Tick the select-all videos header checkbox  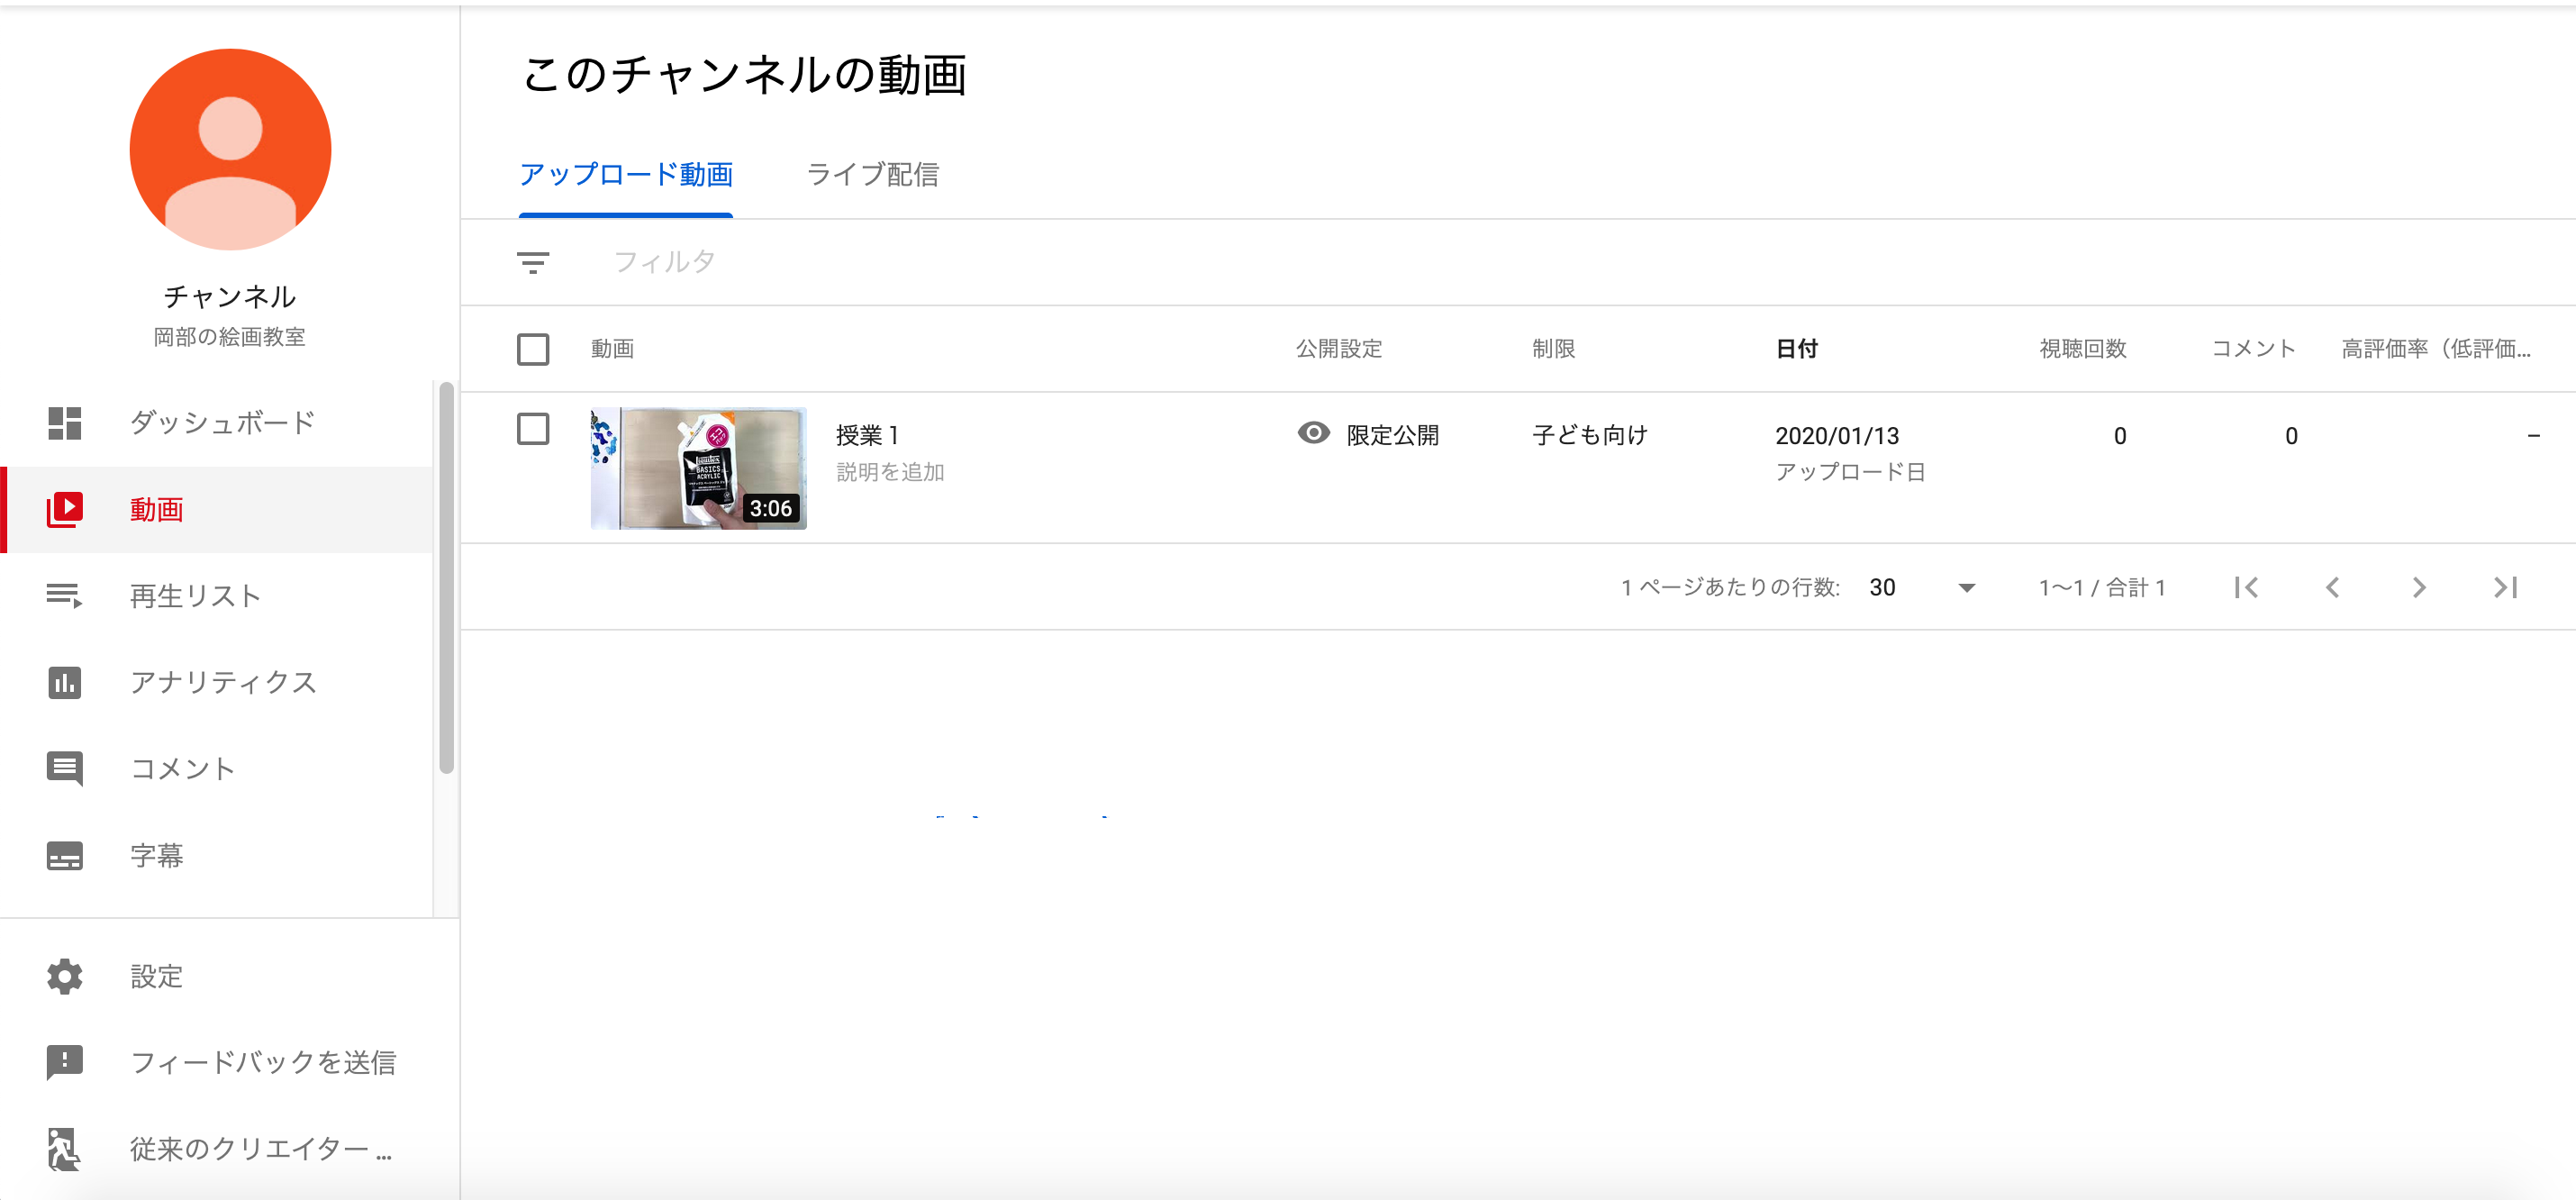[x=533, y=350]
